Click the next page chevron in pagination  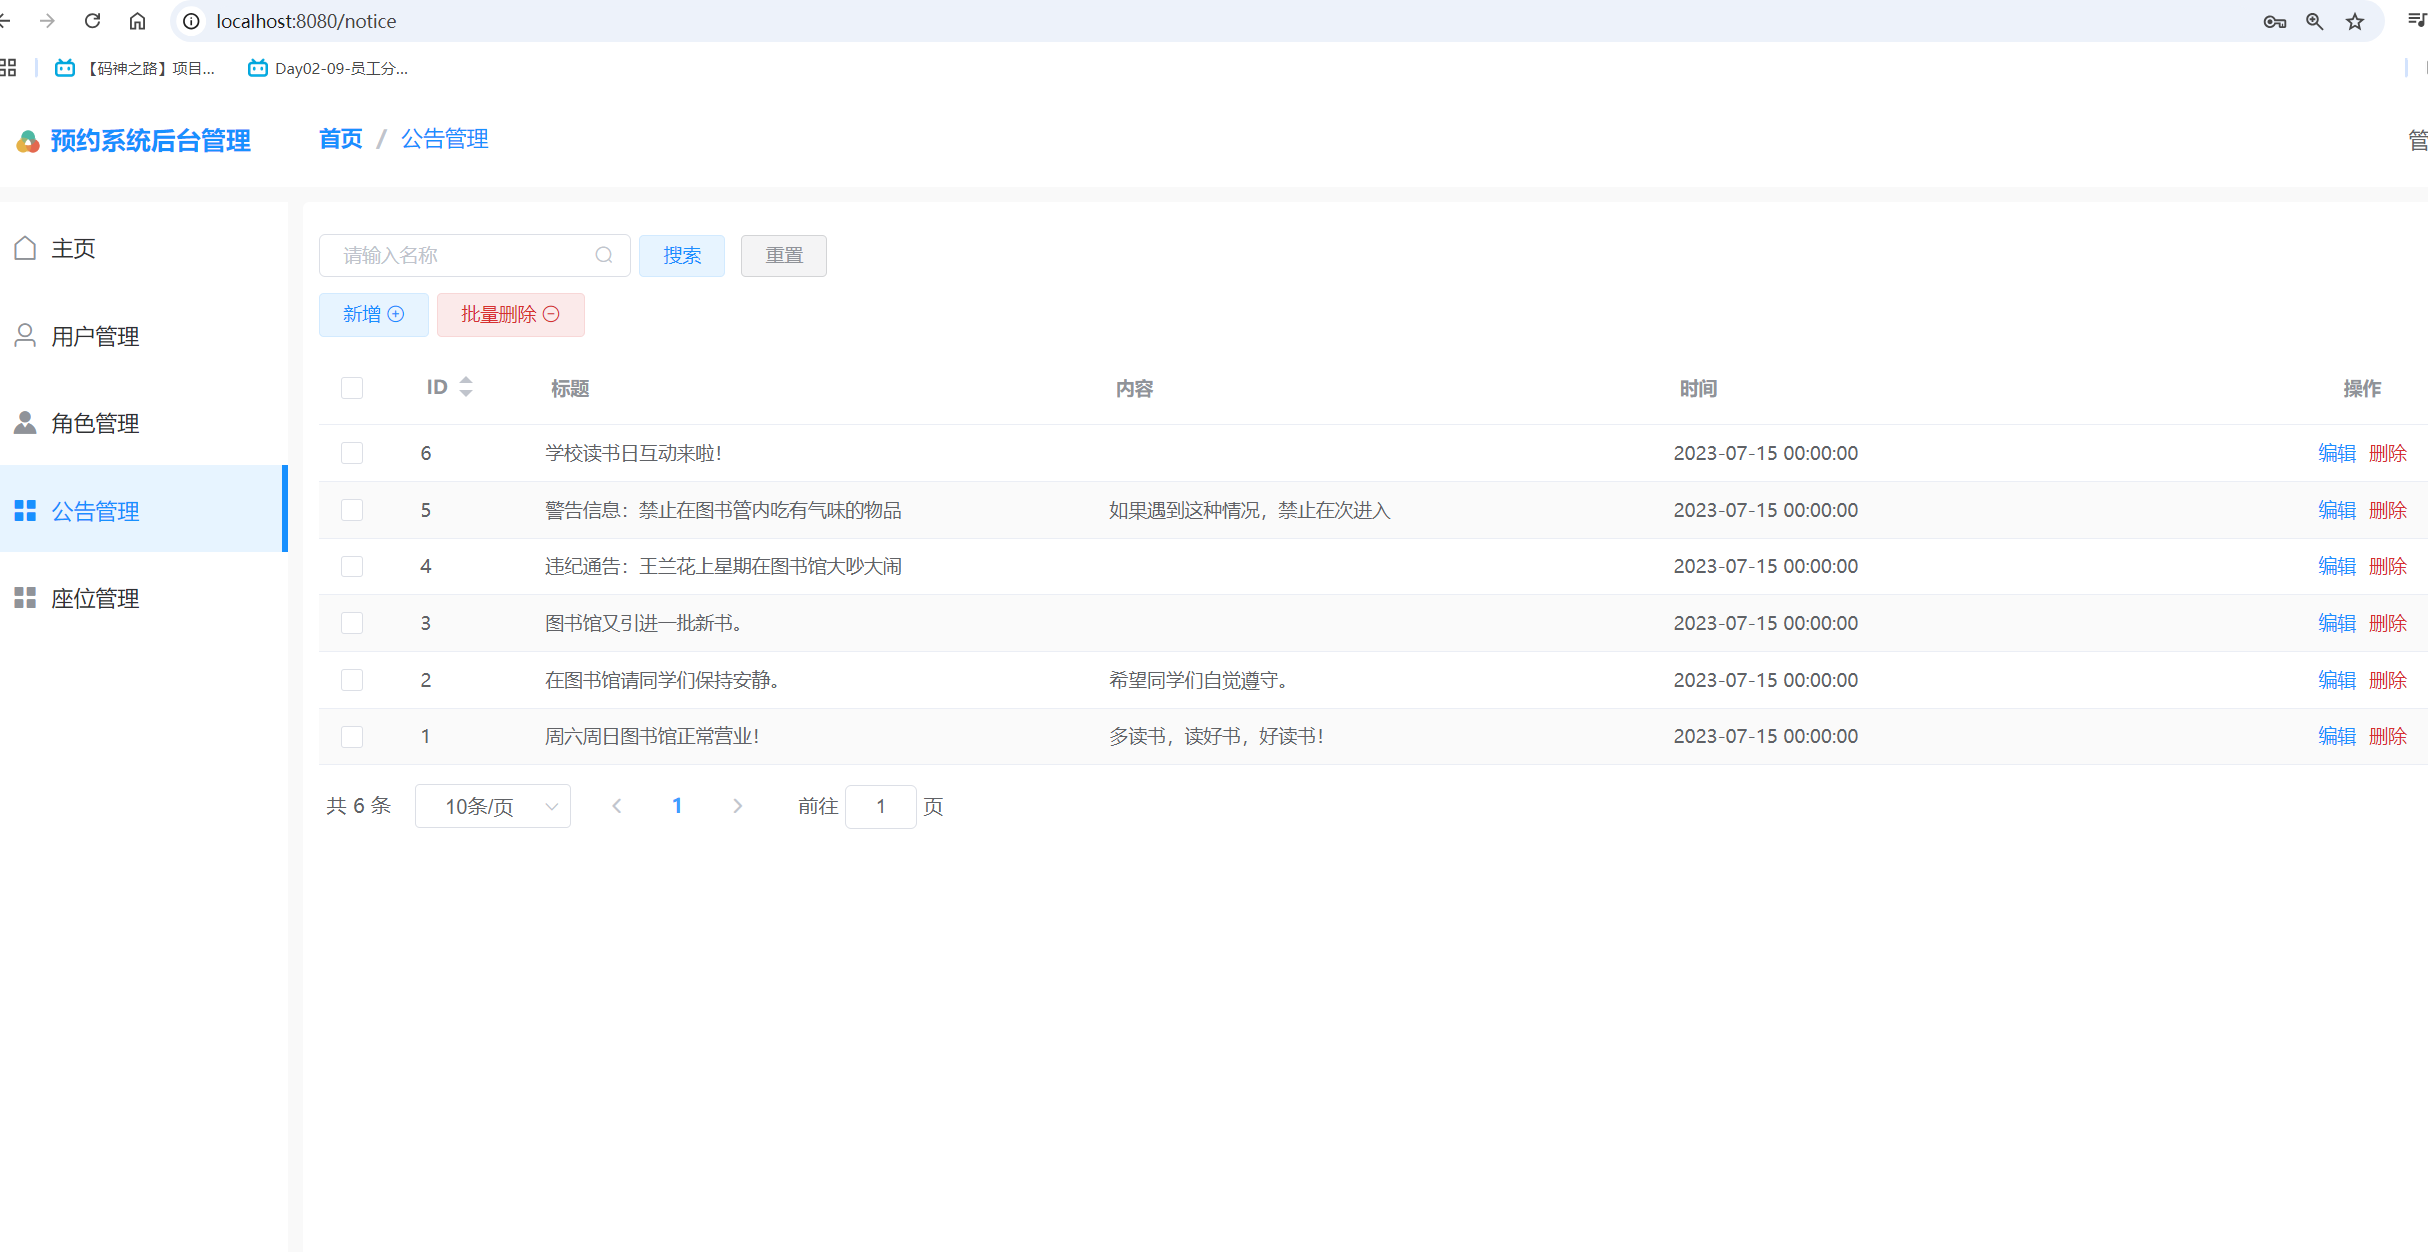coord(737,805)
